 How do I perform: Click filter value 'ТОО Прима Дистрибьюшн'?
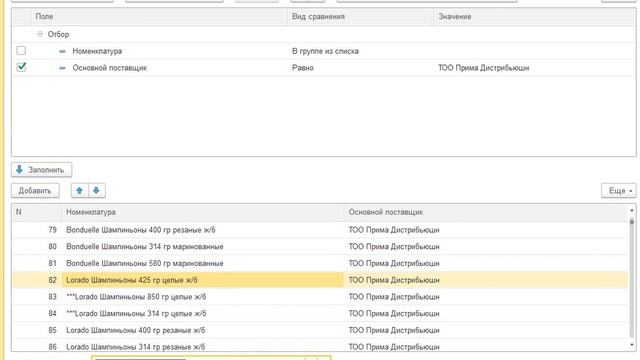point(483,68)
